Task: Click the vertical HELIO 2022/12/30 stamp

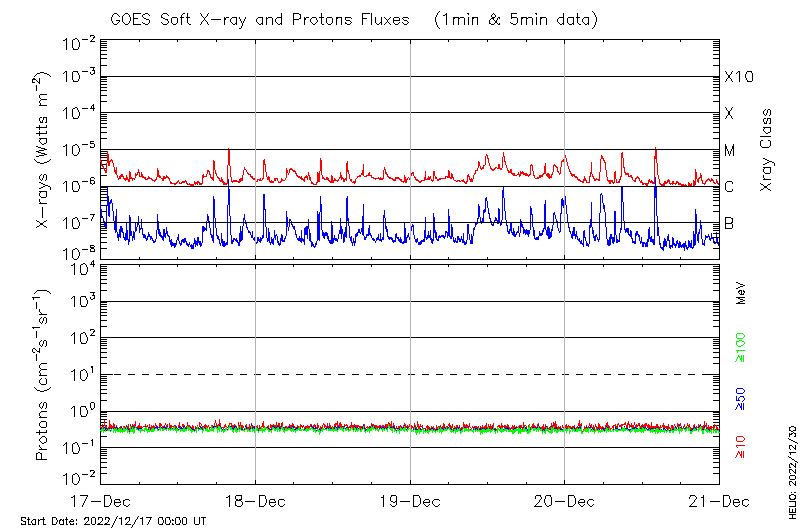Action: 791,472
